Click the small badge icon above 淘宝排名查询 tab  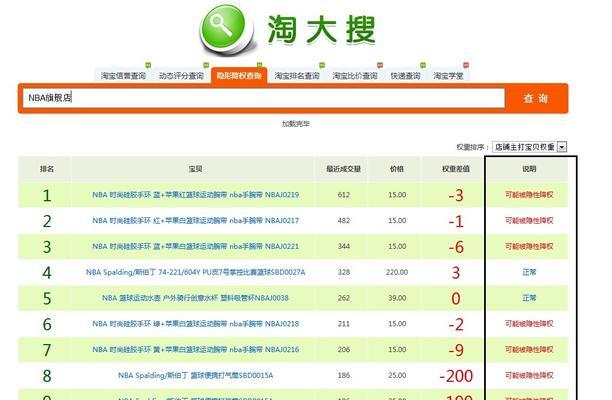pyautogui.click(x=322, y=65)
